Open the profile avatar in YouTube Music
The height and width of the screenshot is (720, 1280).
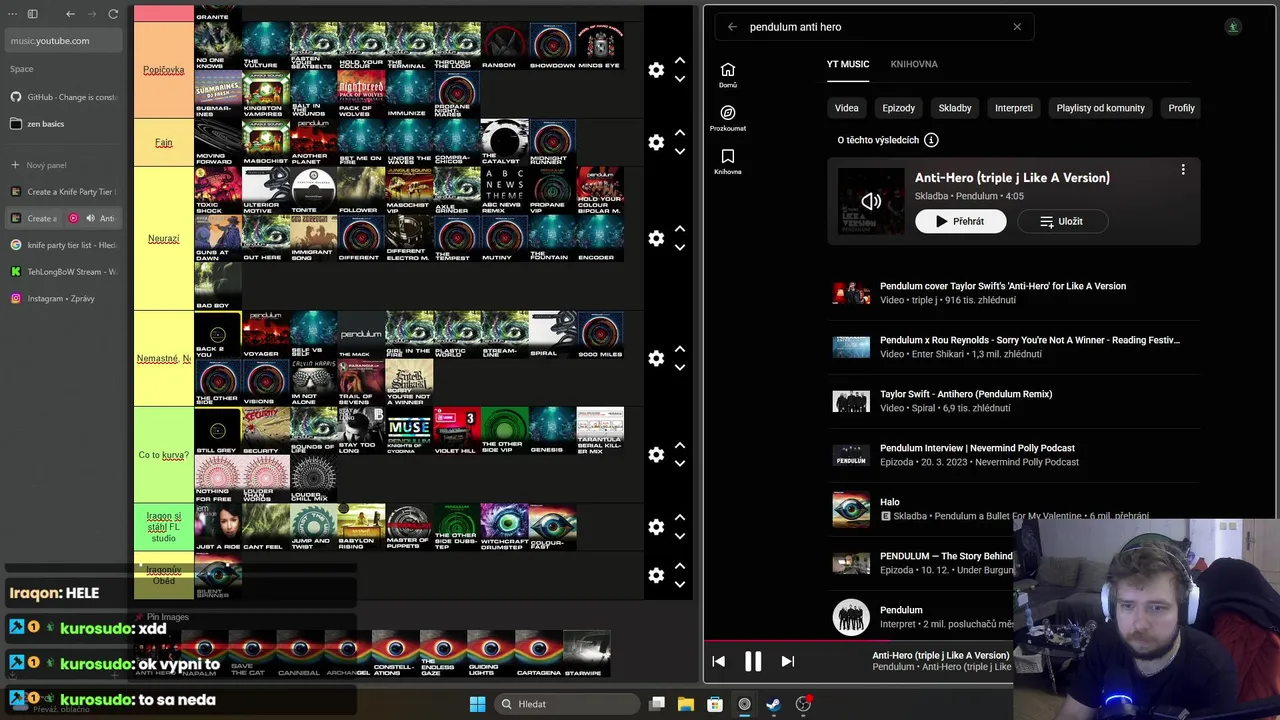1233,27
